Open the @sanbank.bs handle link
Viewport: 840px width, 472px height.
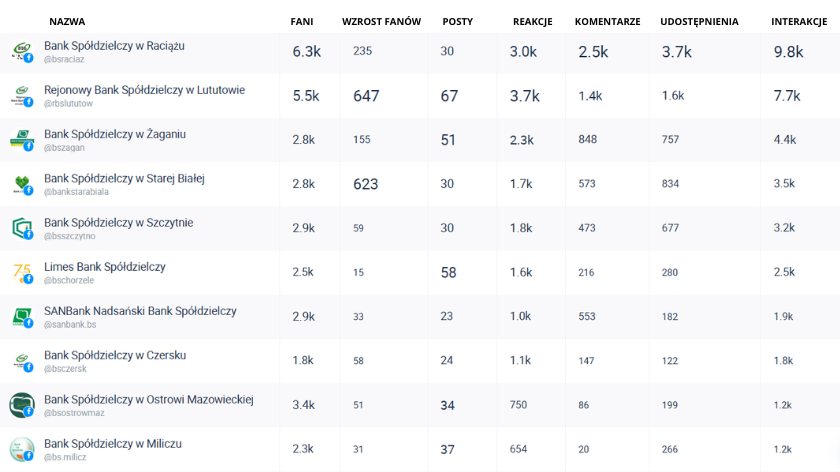point(70,325)
